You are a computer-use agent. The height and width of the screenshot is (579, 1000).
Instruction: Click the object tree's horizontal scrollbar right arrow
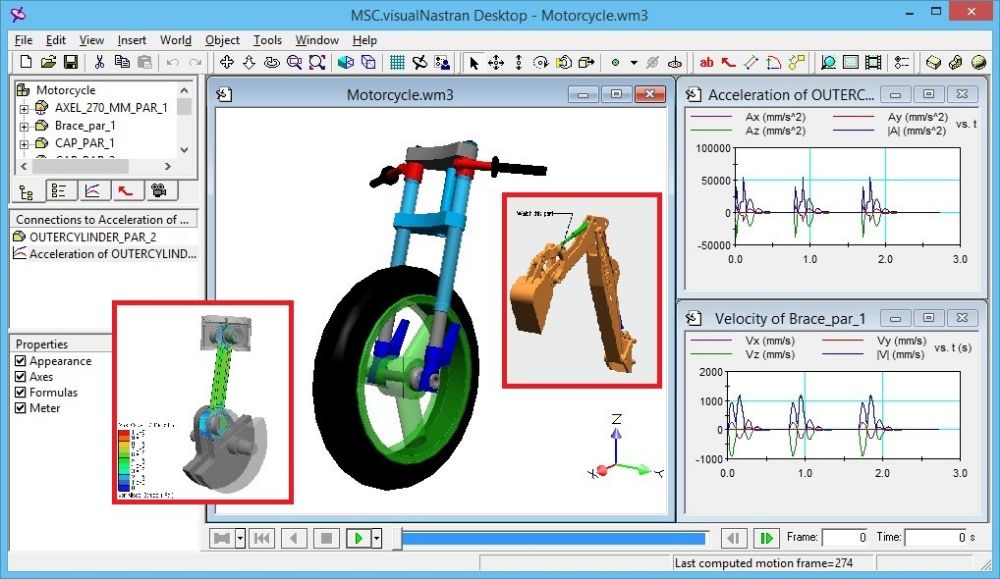pos(168,166)
